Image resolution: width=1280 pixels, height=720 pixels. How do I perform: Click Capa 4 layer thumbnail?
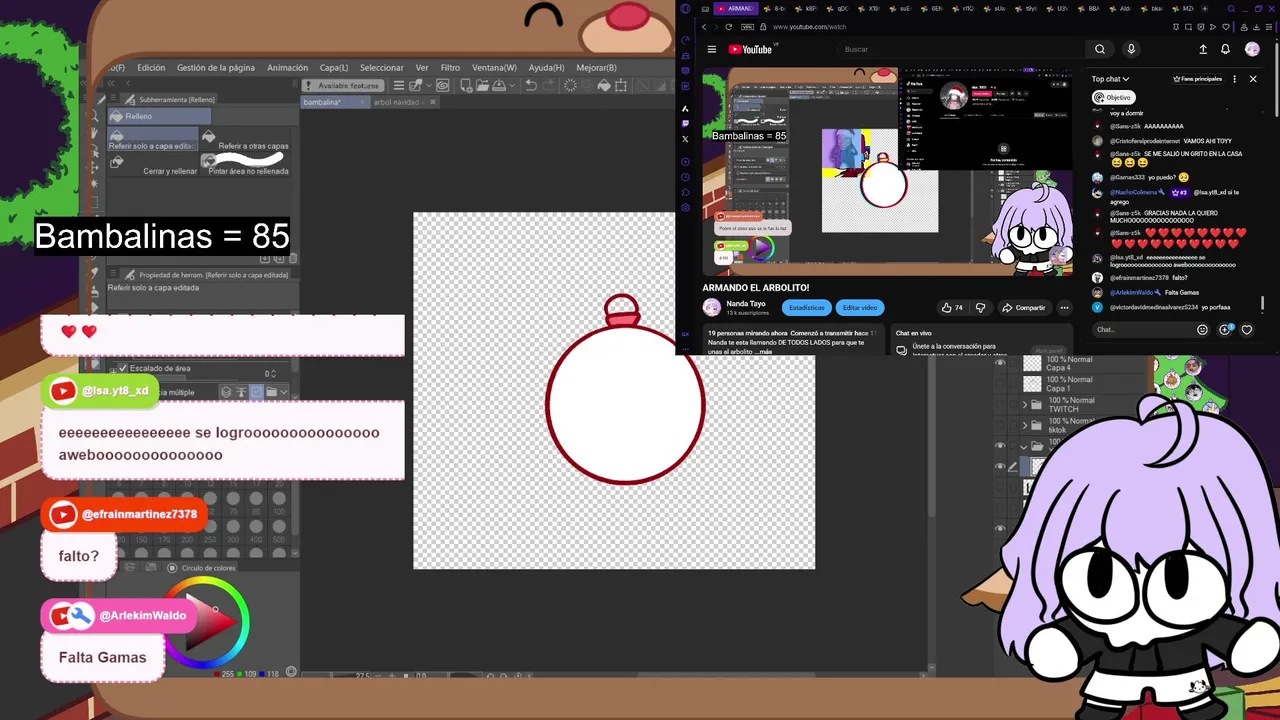coord(1032,363)
